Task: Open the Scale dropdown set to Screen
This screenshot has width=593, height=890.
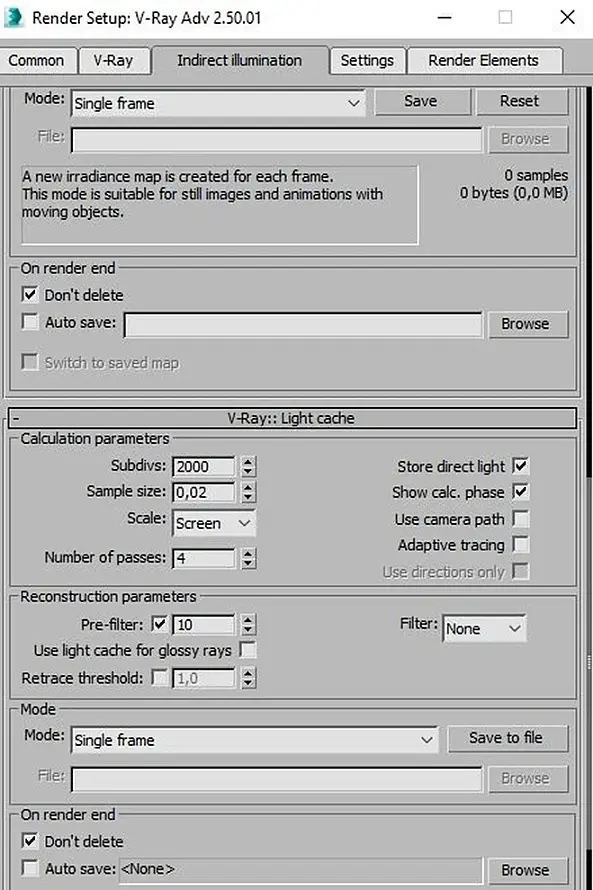Action: pyautogui.click(x=214, y=523)
